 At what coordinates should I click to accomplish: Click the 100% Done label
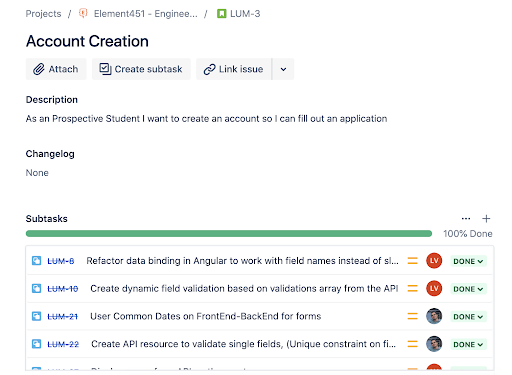(x=468, y=234)
